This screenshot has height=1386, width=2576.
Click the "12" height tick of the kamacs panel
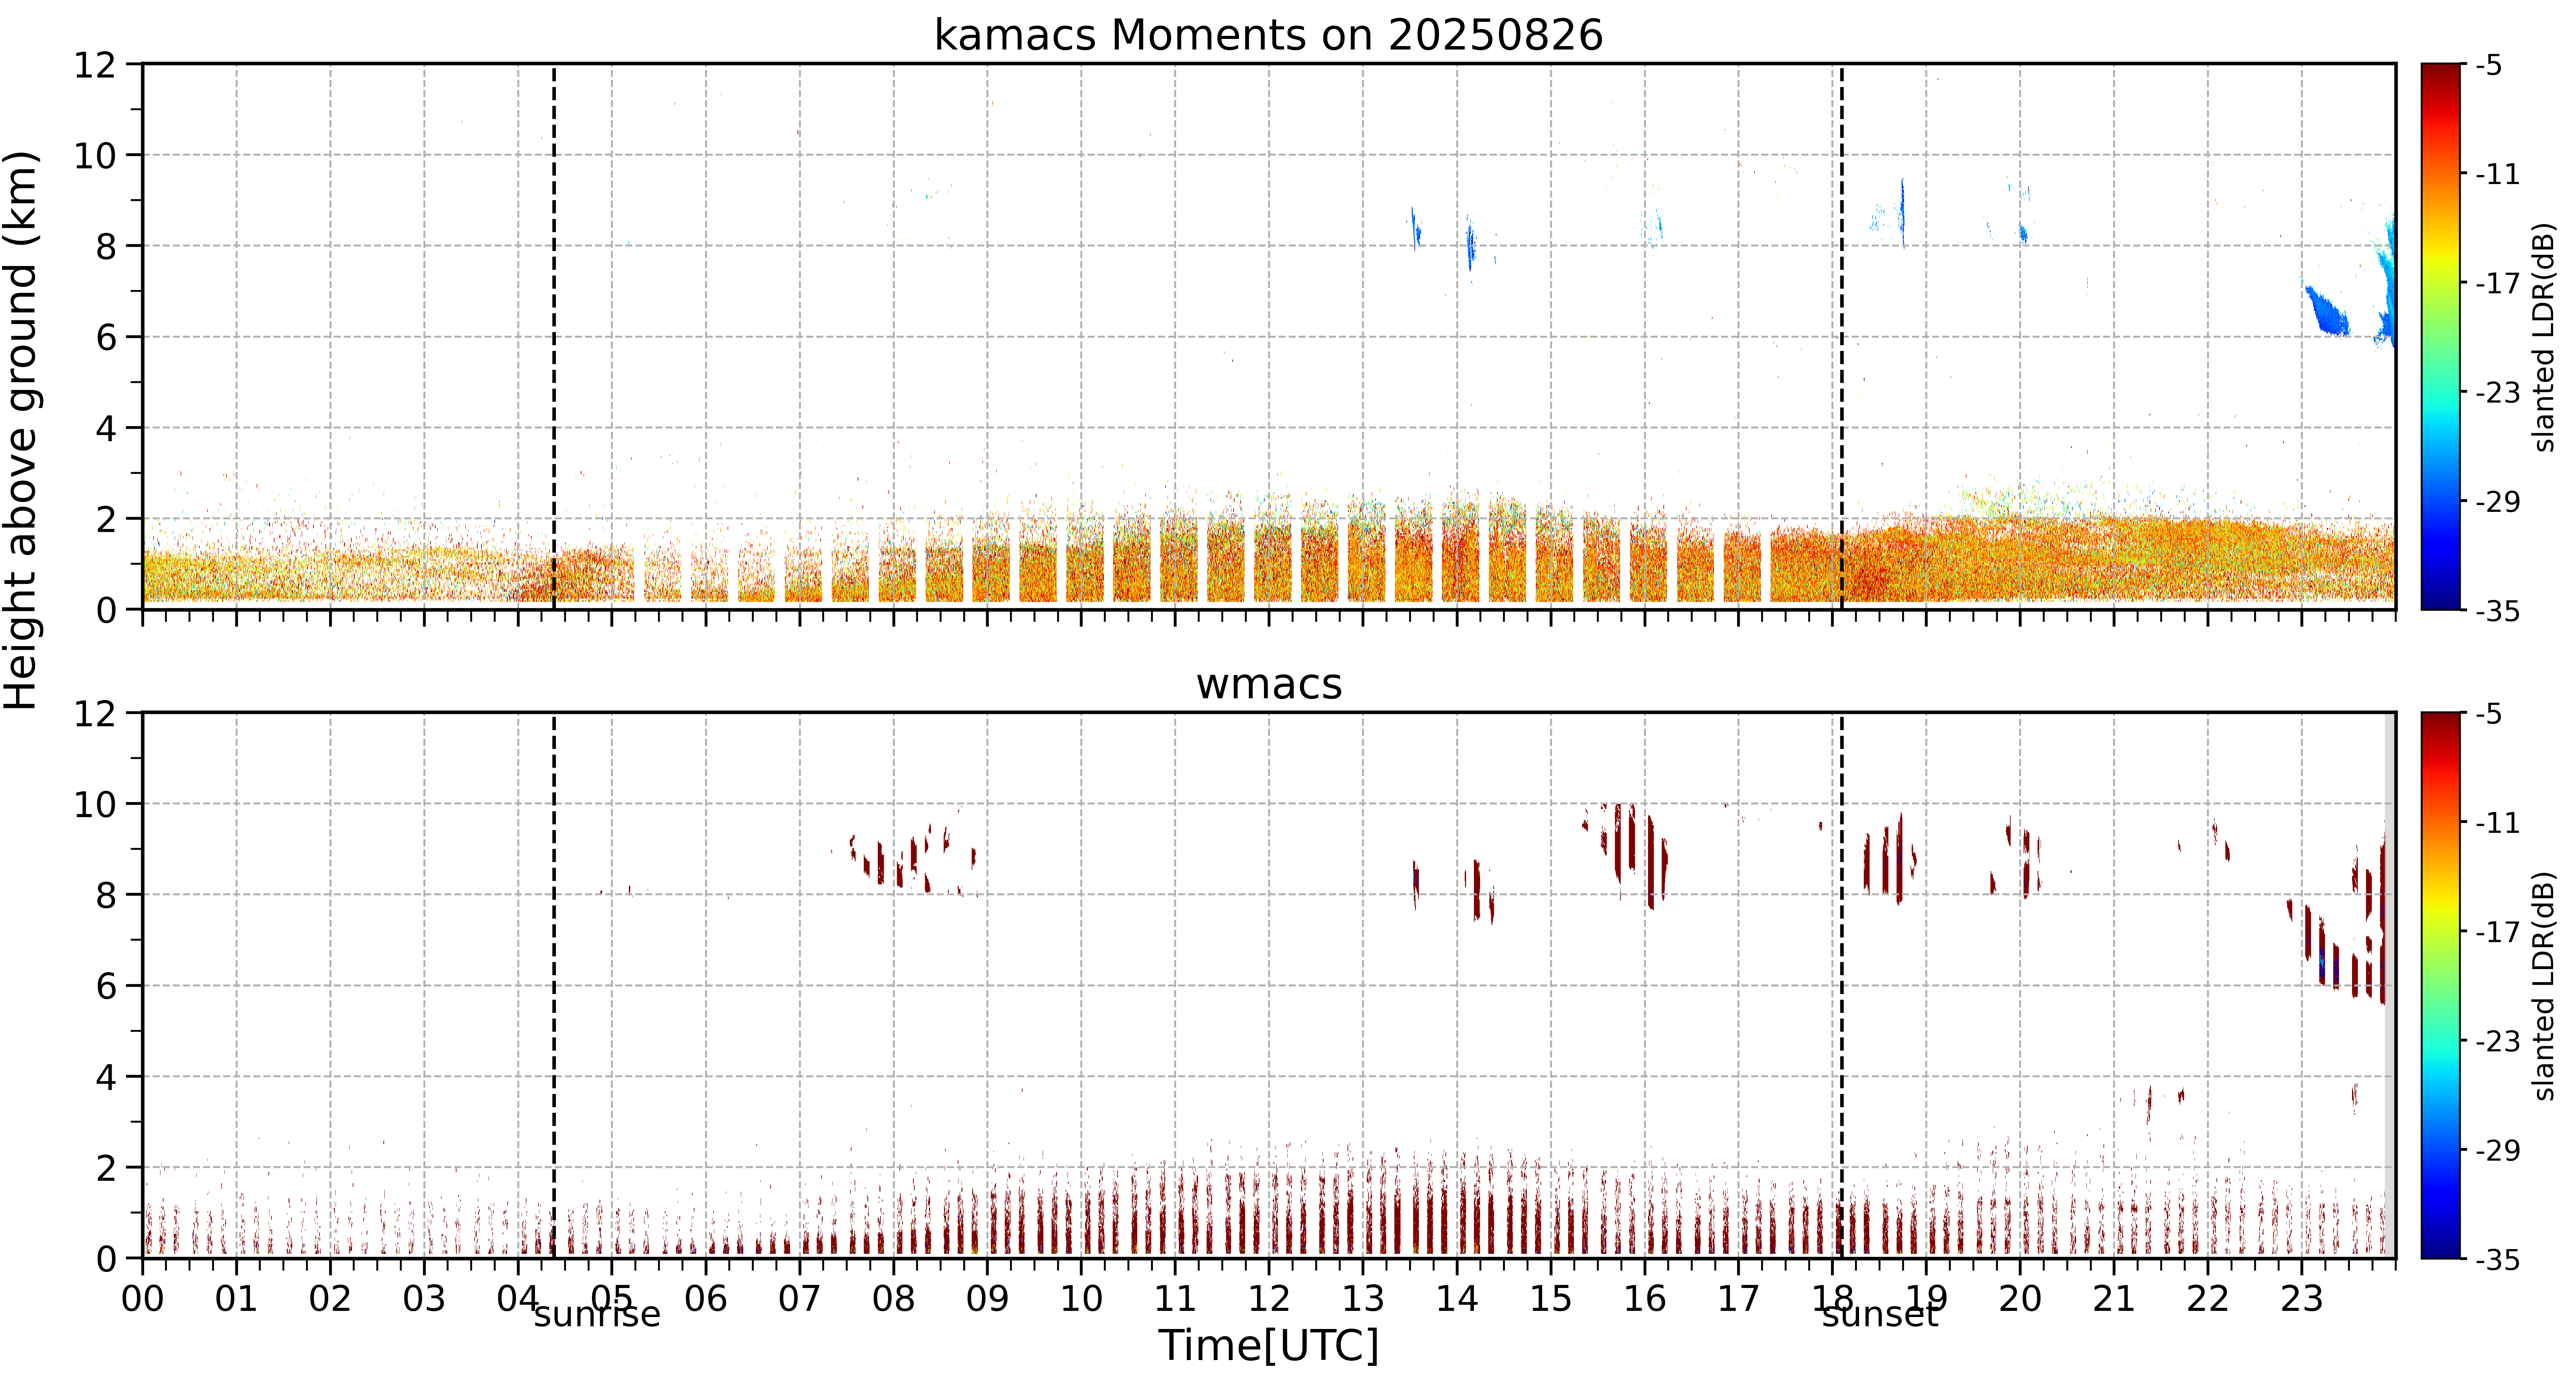[x=95, y=65]
